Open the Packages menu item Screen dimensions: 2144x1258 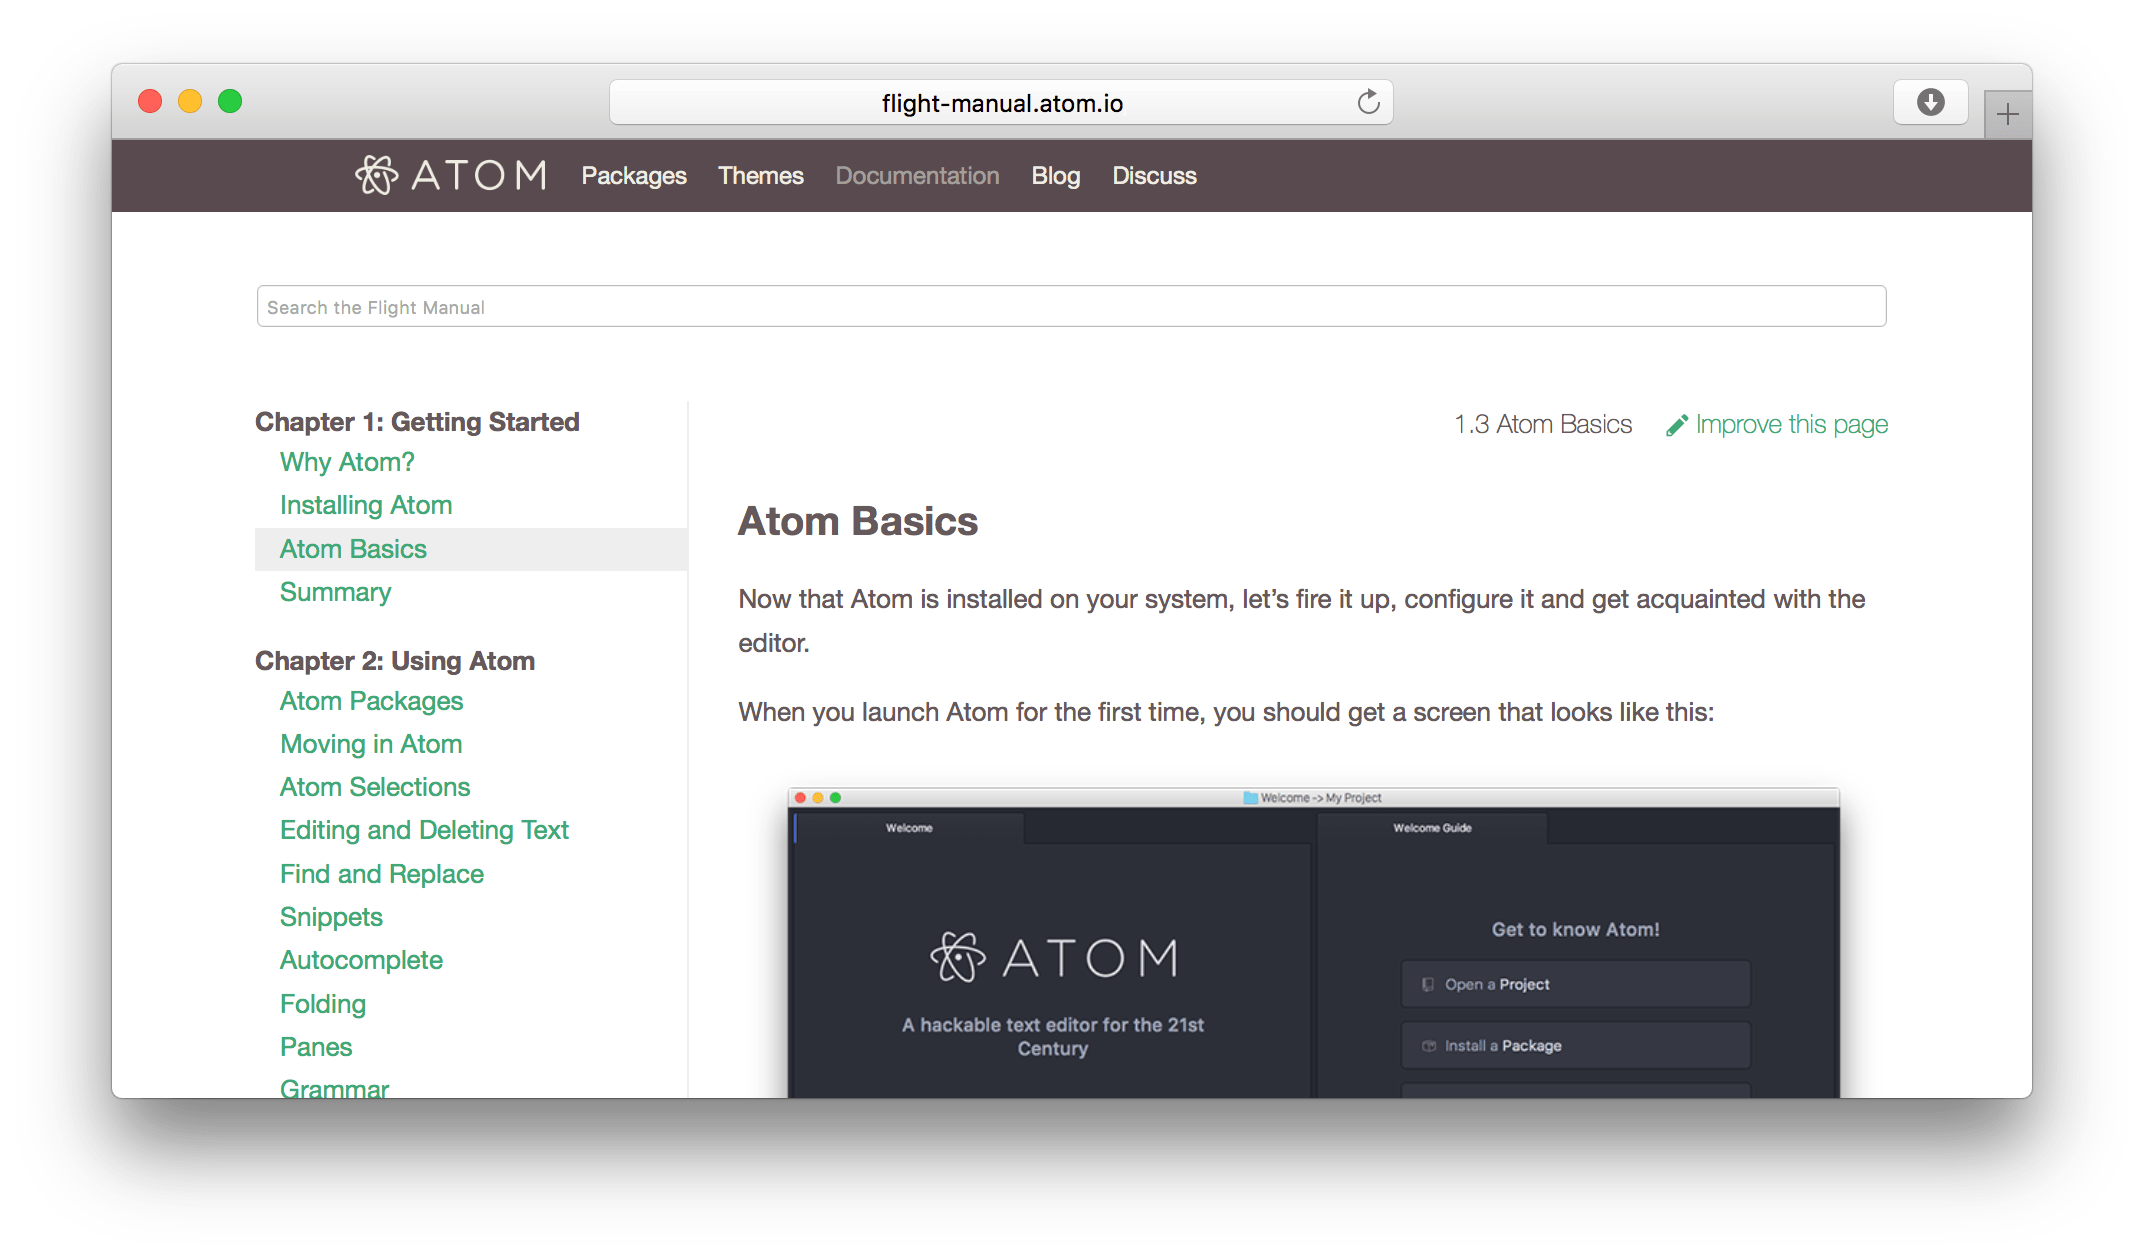click(633, 175)
